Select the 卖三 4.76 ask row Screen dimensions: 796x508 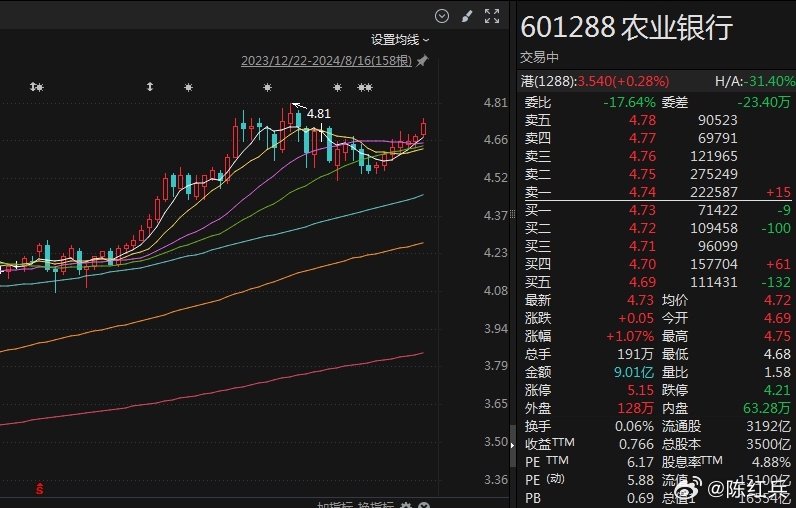[656, 156]
